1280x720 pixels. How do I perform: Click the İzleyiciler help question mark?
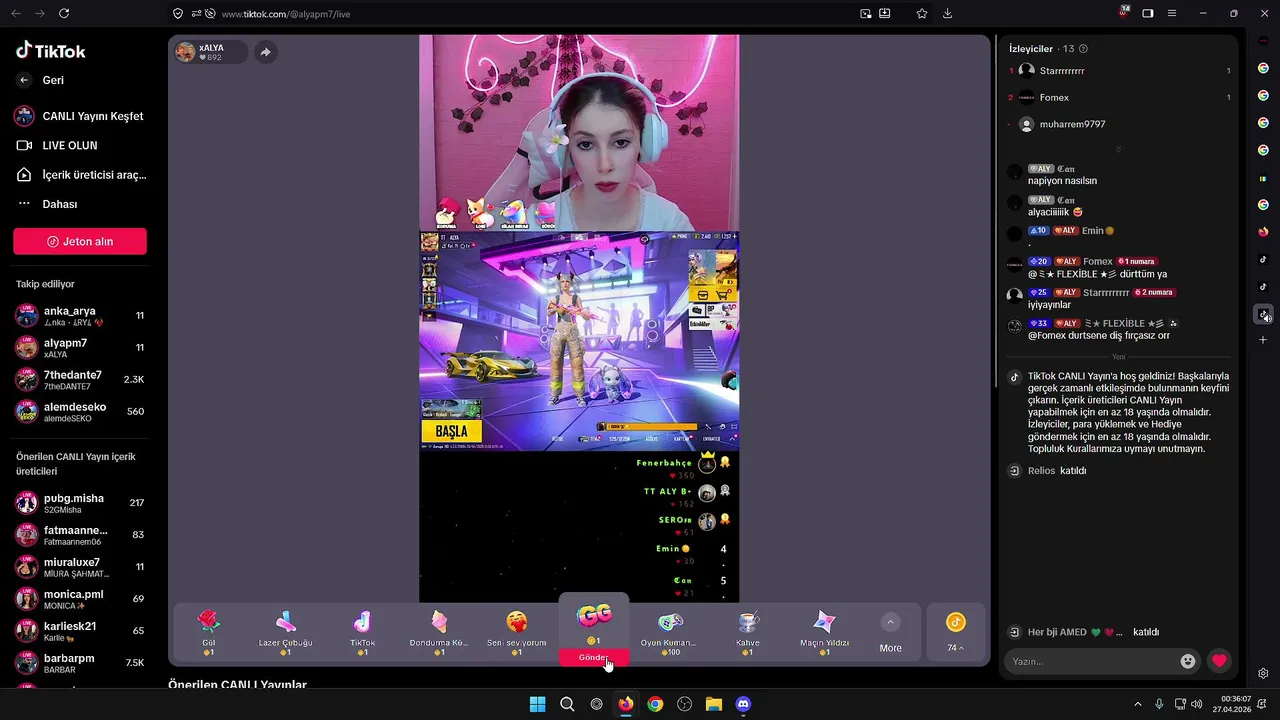(x=1083, y=48)
